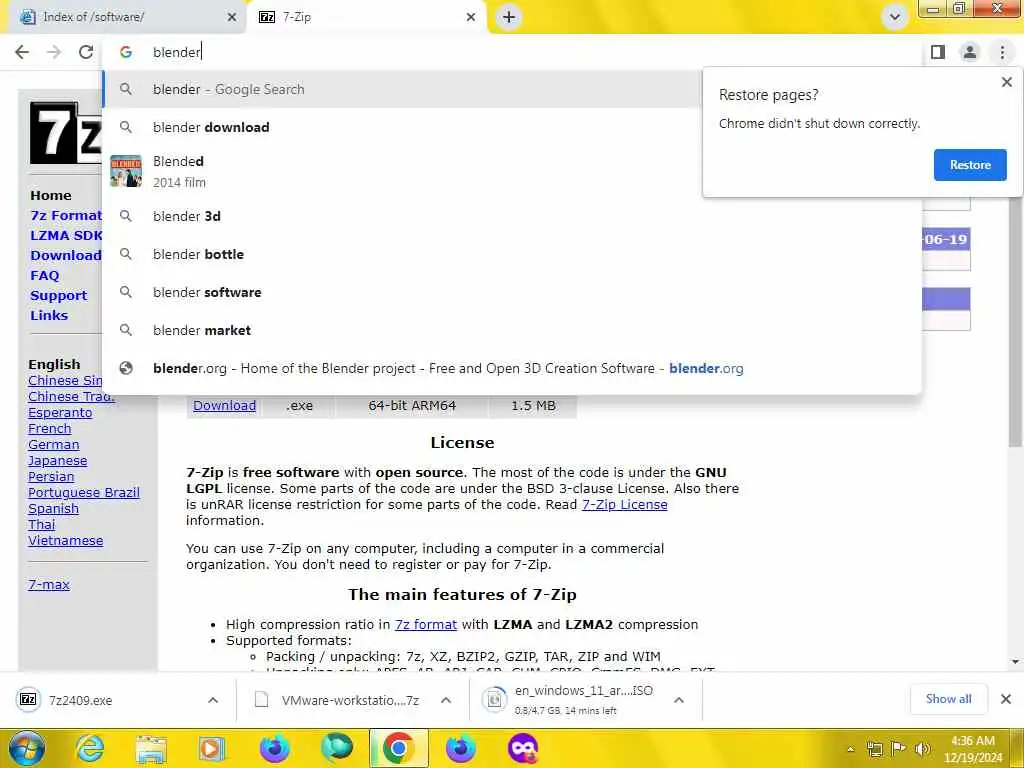Select 'blender - Google Search' suggestion
This screenshot has height=768, width=1024.
402,89
